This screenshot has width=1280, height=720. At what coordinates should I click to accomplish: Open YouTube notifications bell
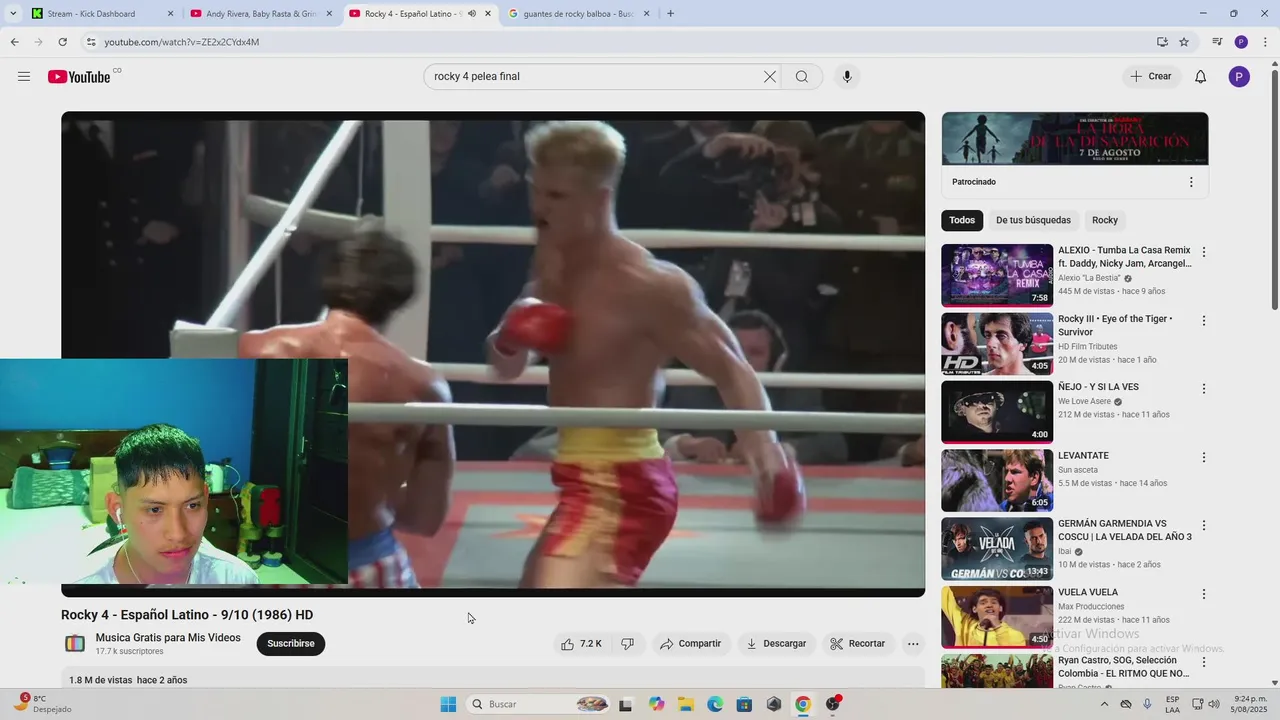click(1201, 77)
